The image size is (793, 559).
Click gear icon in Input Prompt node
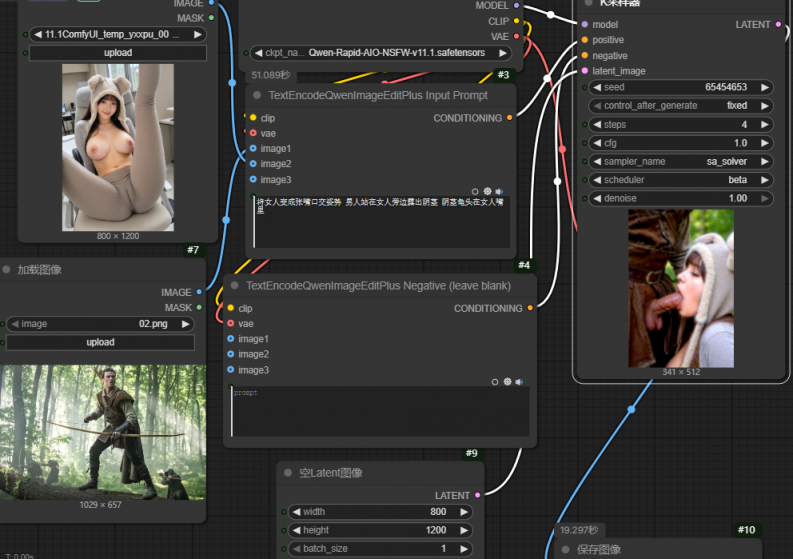pyautogui.click(x=487, y=191)
